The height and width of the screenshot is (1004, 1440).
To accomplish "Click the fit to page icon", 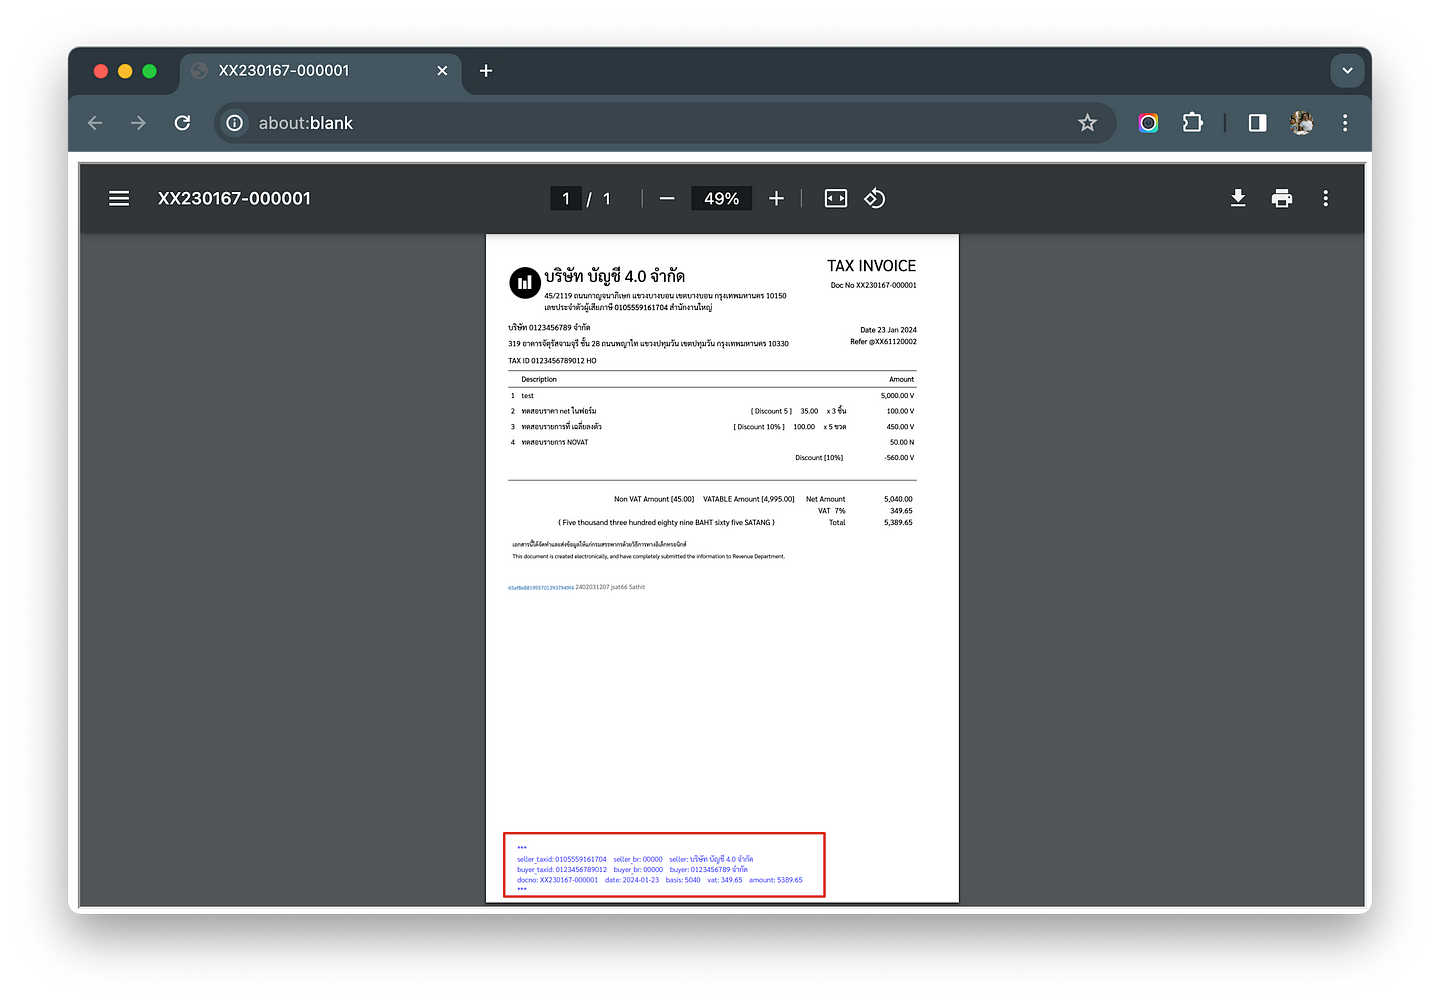I will coord(835,198).
